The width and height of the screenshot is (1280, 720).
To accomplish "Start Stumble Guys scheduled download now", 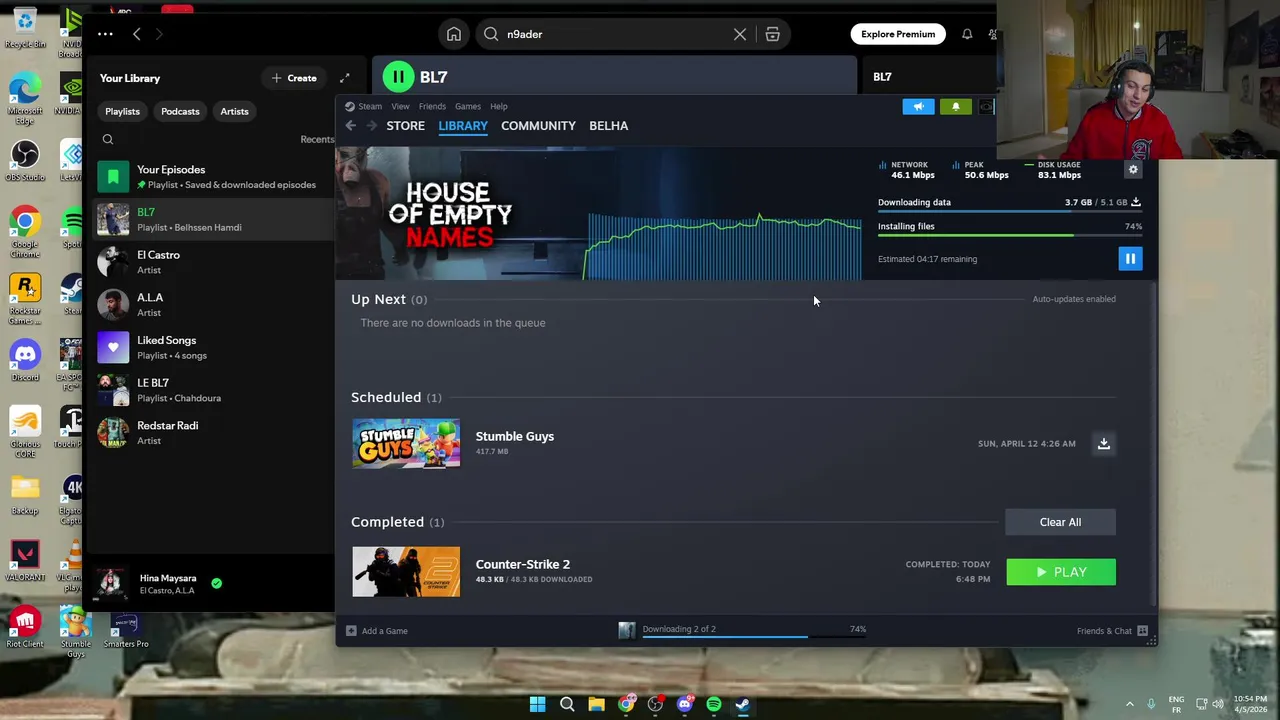I will (x=1104, y=444).
